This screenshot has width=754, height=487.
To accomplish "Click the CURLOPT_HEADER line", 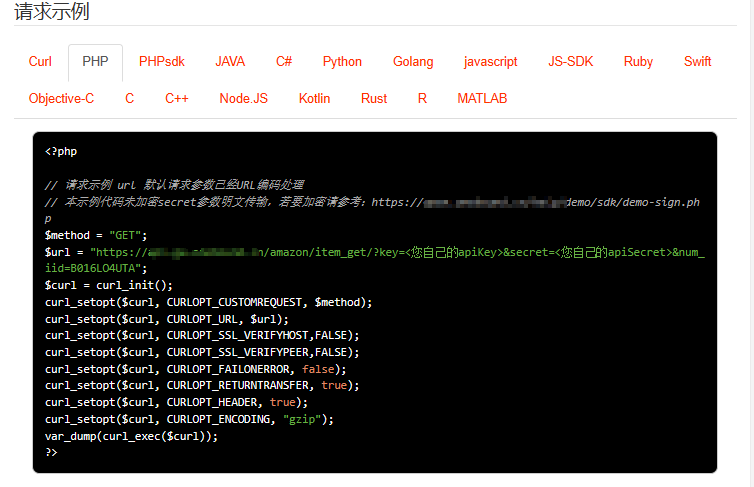I will [176, 402].
